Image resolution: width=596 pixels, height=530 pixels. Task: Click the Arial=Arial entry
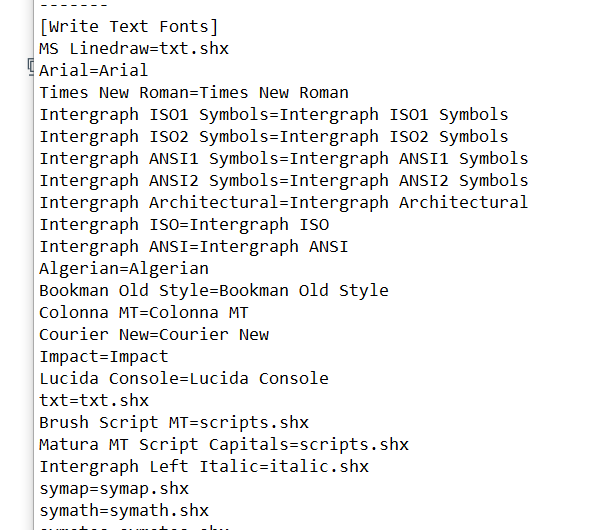tap(94, 71)
